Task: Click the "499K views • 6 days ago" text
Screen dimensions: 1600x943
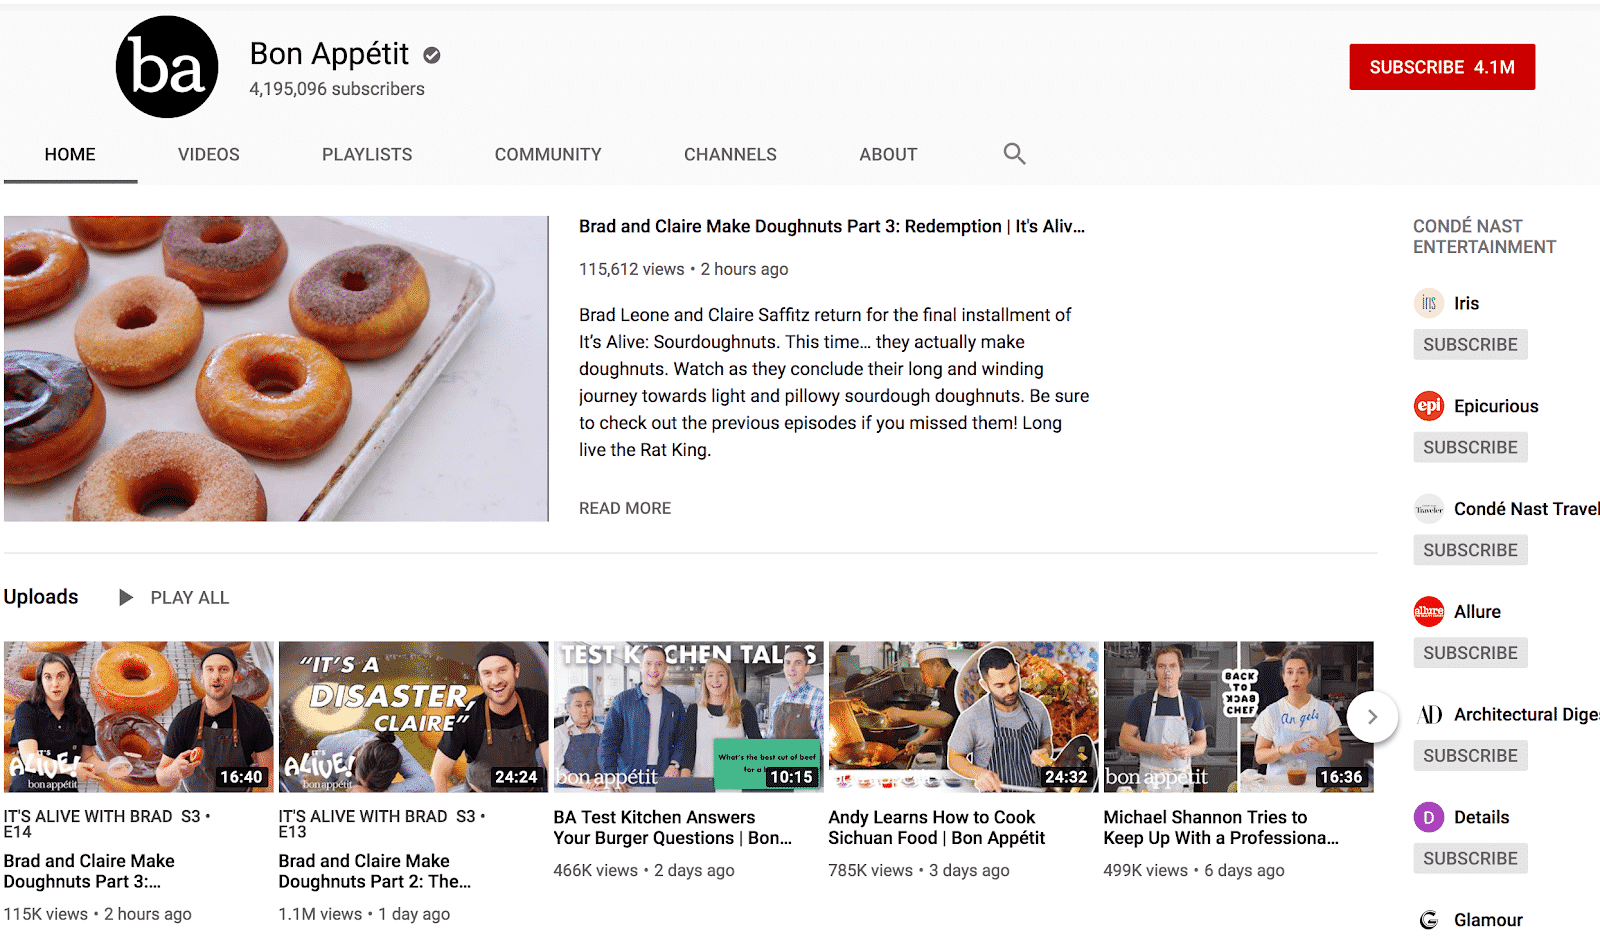Action: tap(1194, 870)
